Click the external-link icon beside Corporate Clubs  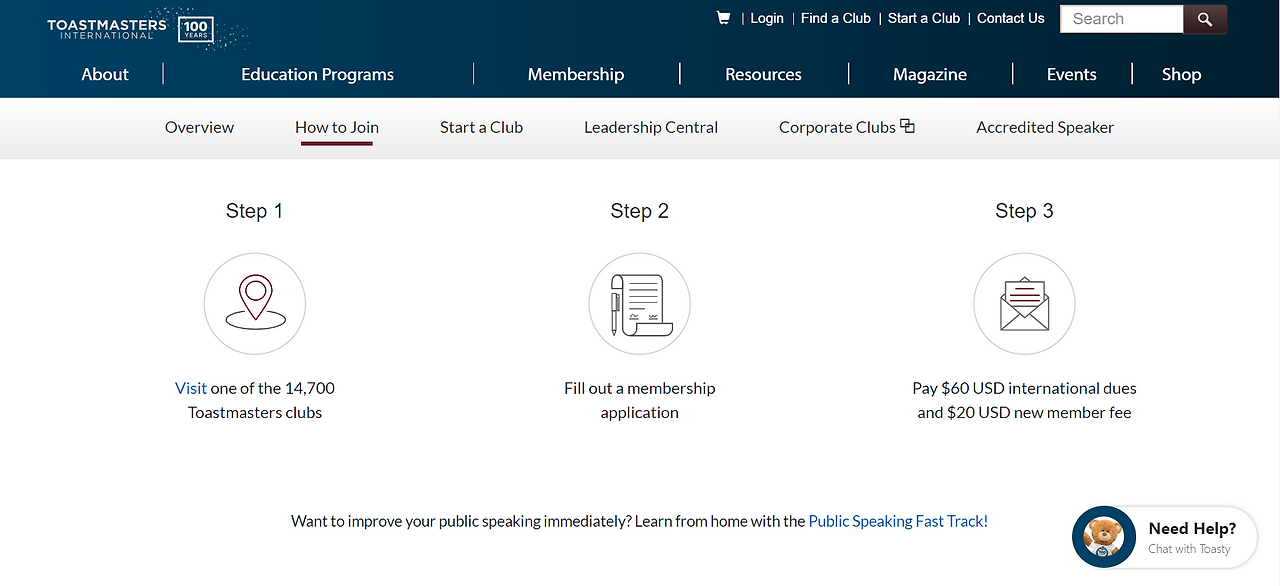(907, 126)
